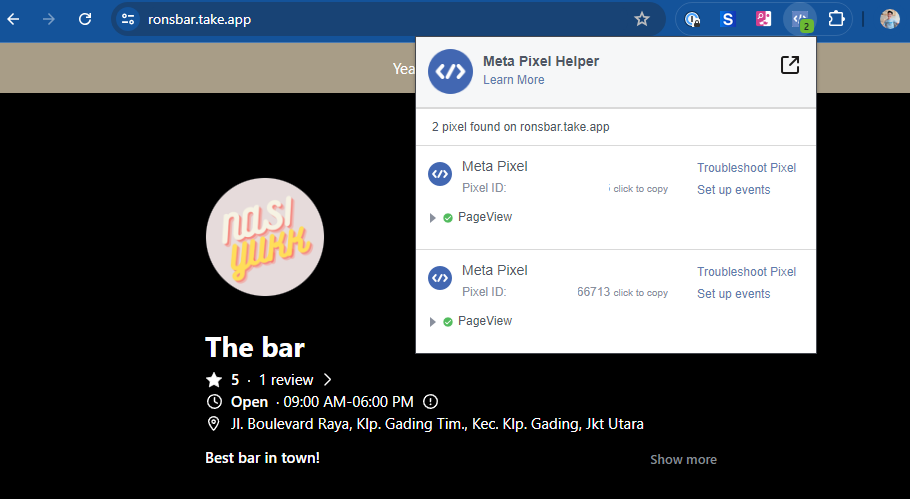Image resolution: width=910 pixels, height=499 pixels.
Task: Click the Jl. Boulevard Raya address
Action: coord(437,424)
